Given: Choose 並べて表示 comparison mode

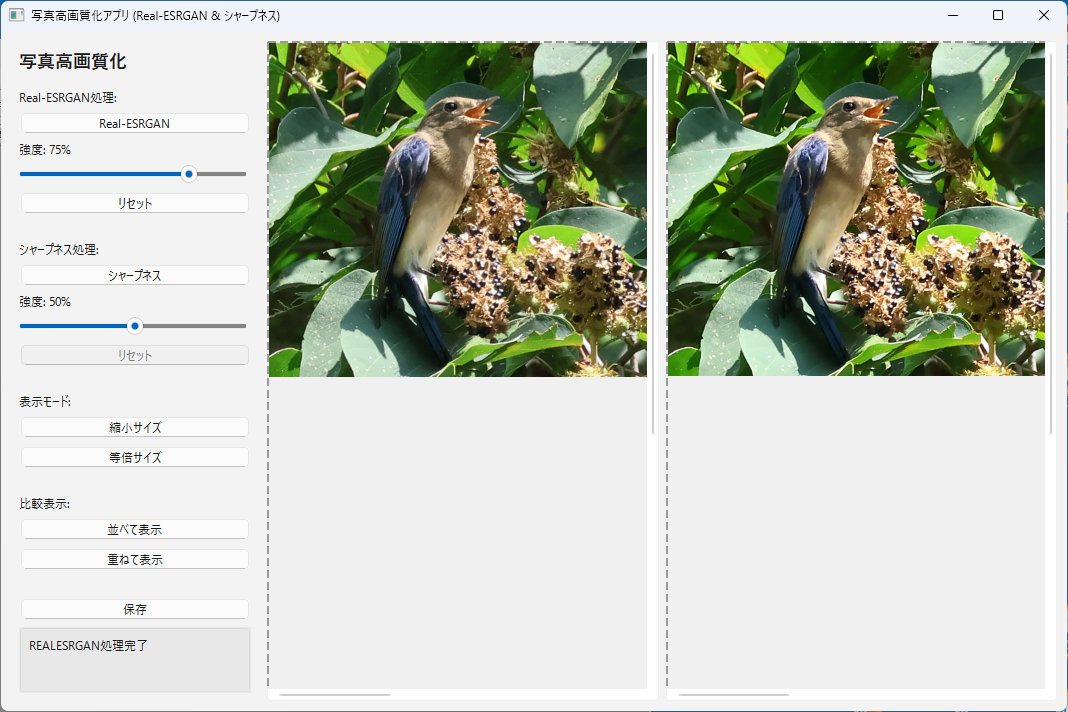Looking at the screenshot, I should [x=134, y=529].
